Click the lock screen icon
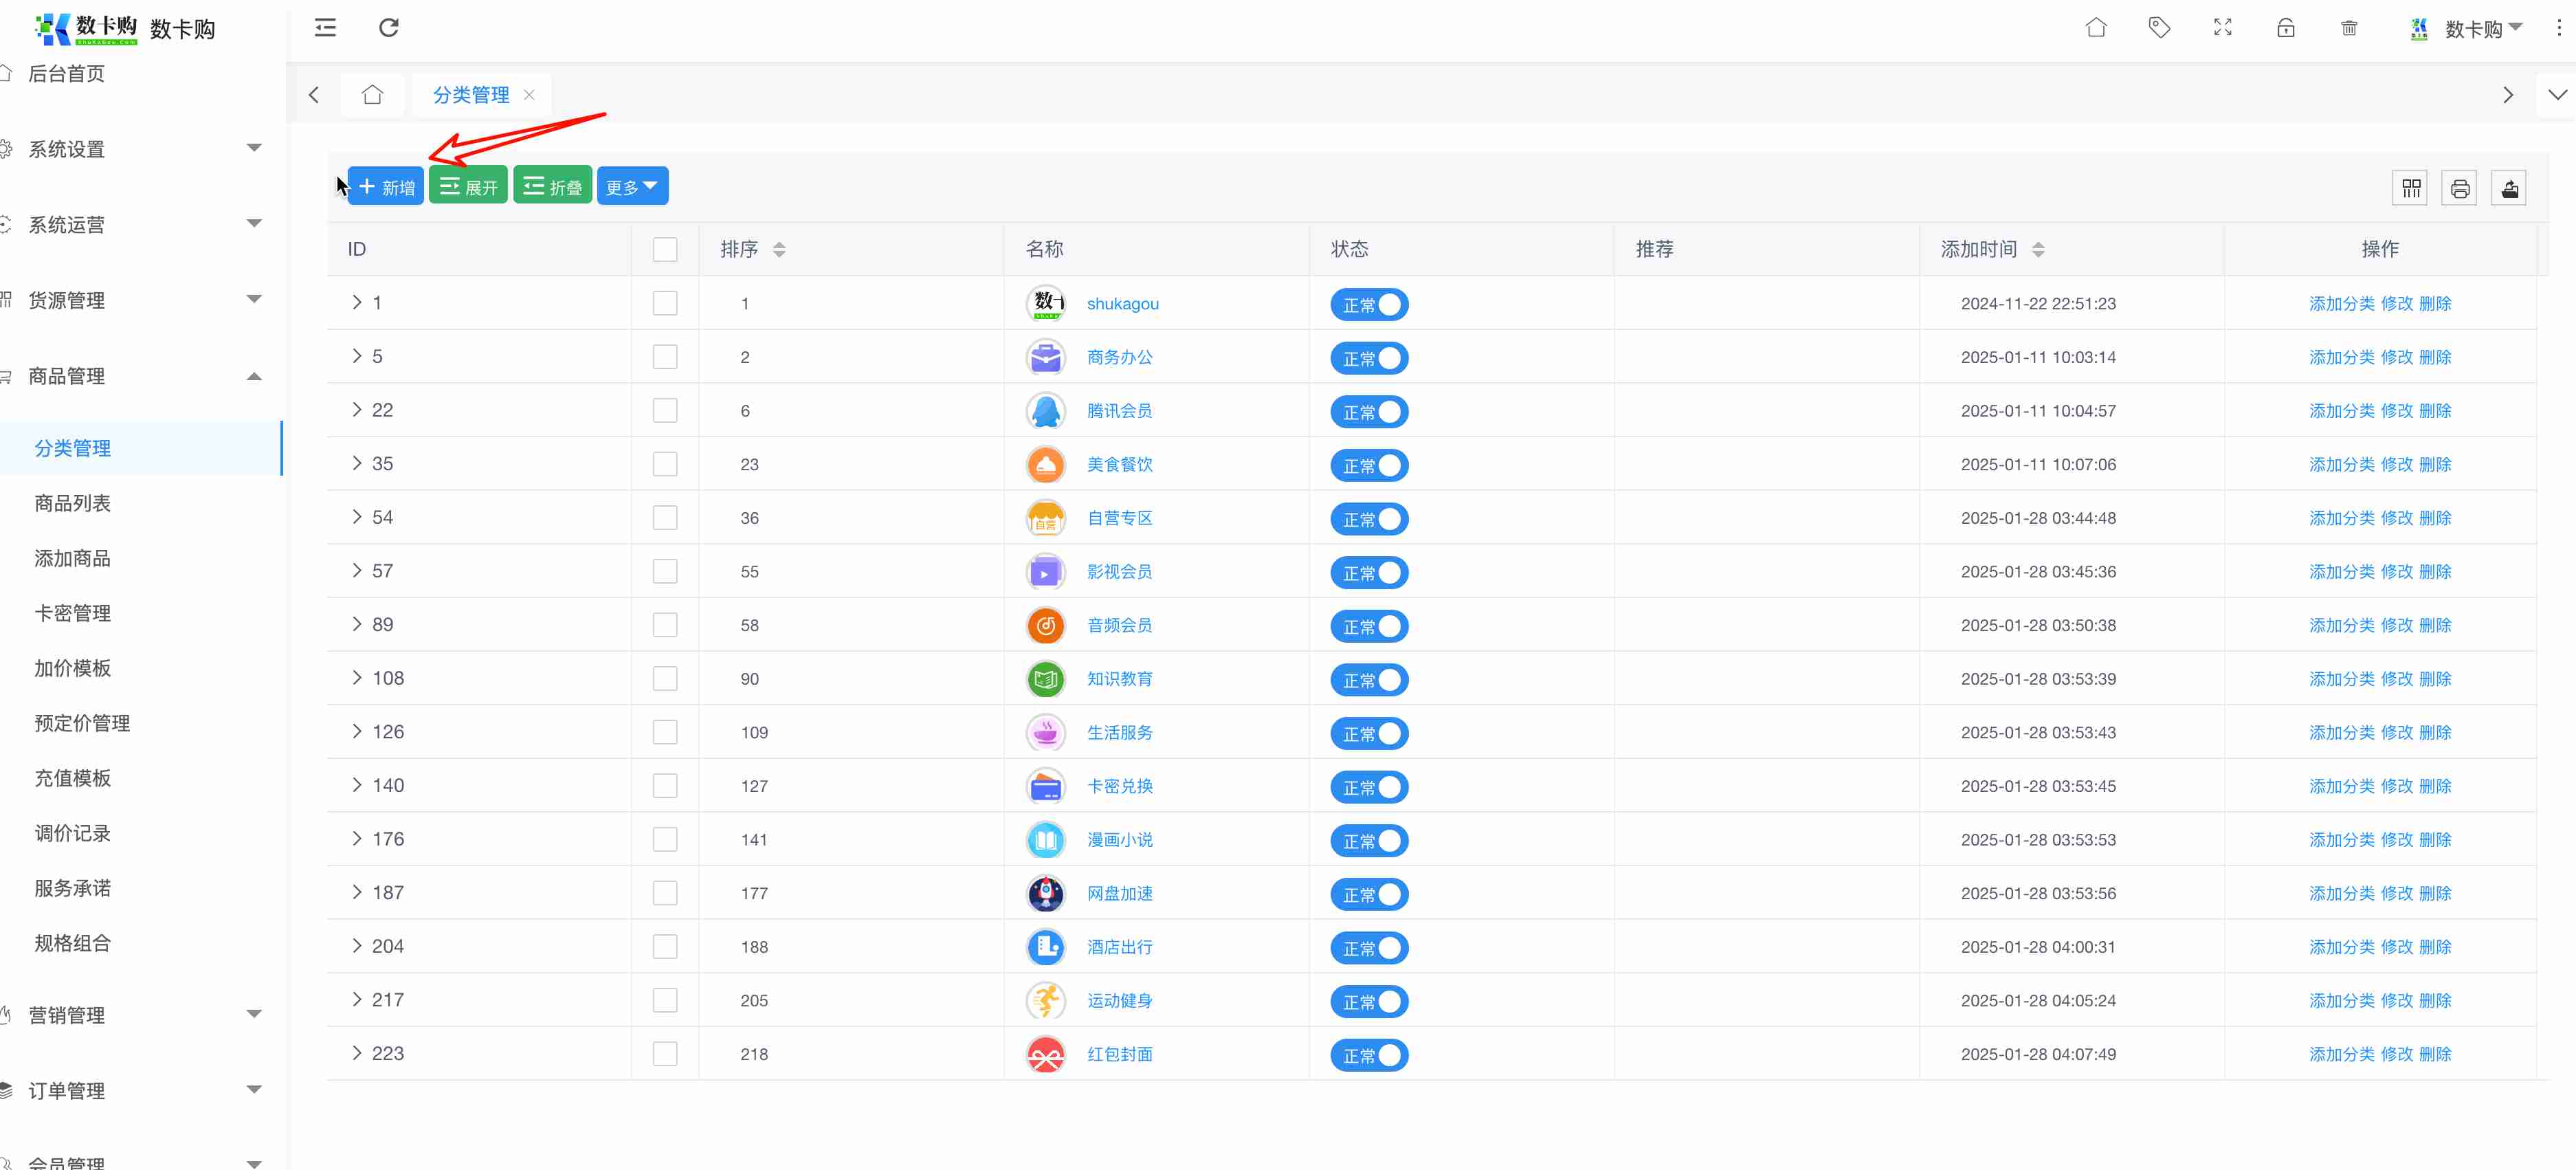The width and height of the screenshot is (2576, 1170). [x=2285, y=28]
